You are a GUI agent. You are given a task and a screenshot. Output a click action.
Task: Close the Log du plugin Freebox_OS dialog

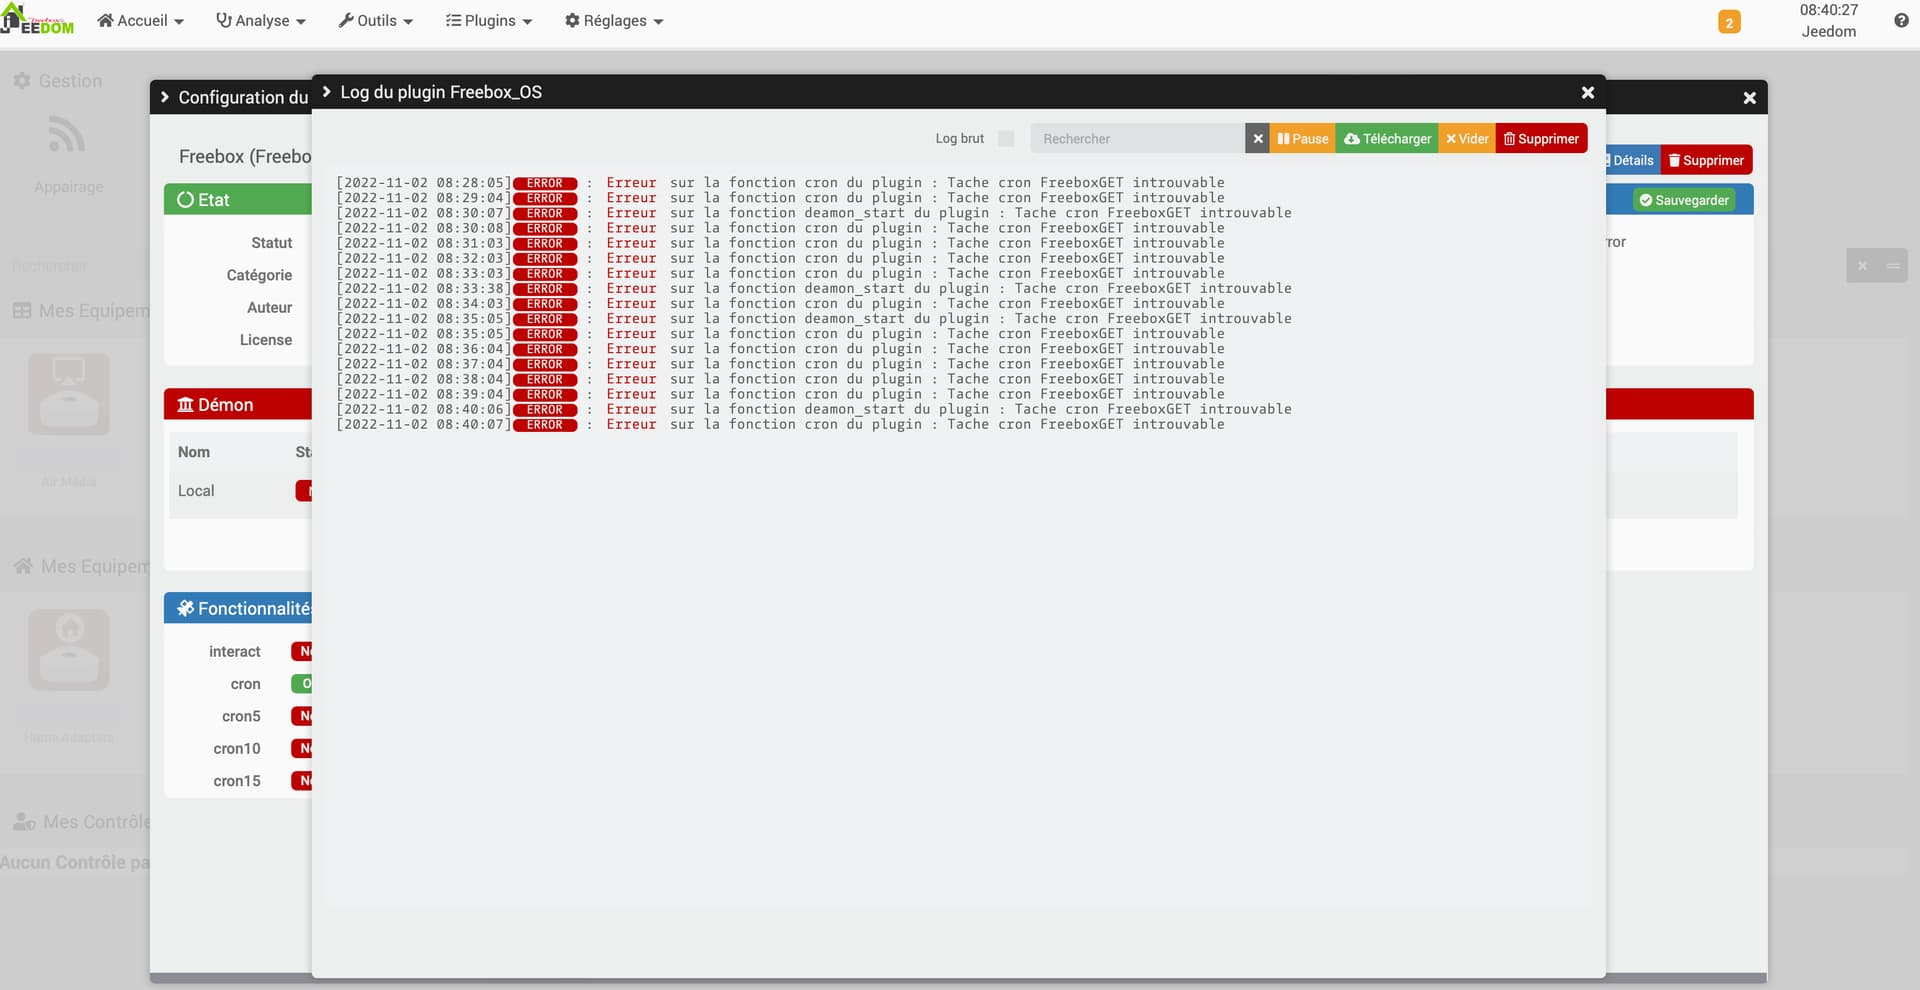click(1587, 93)
